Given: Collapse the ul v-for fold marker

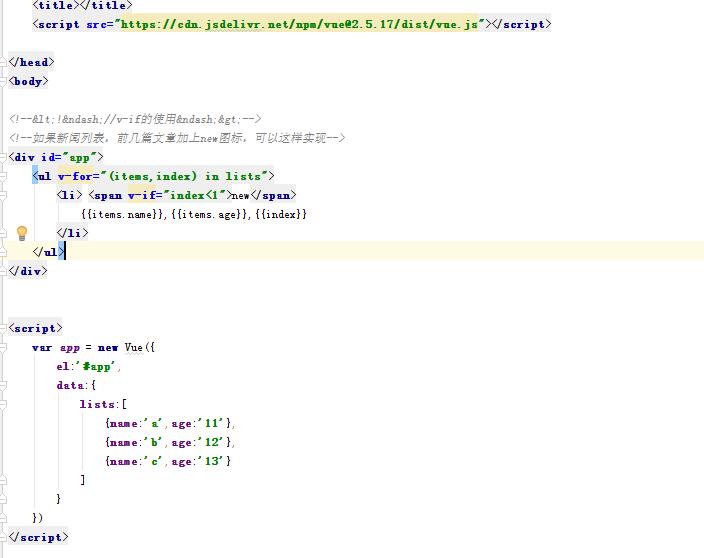Looking at the screenshot, I should (x=3, y=176).
